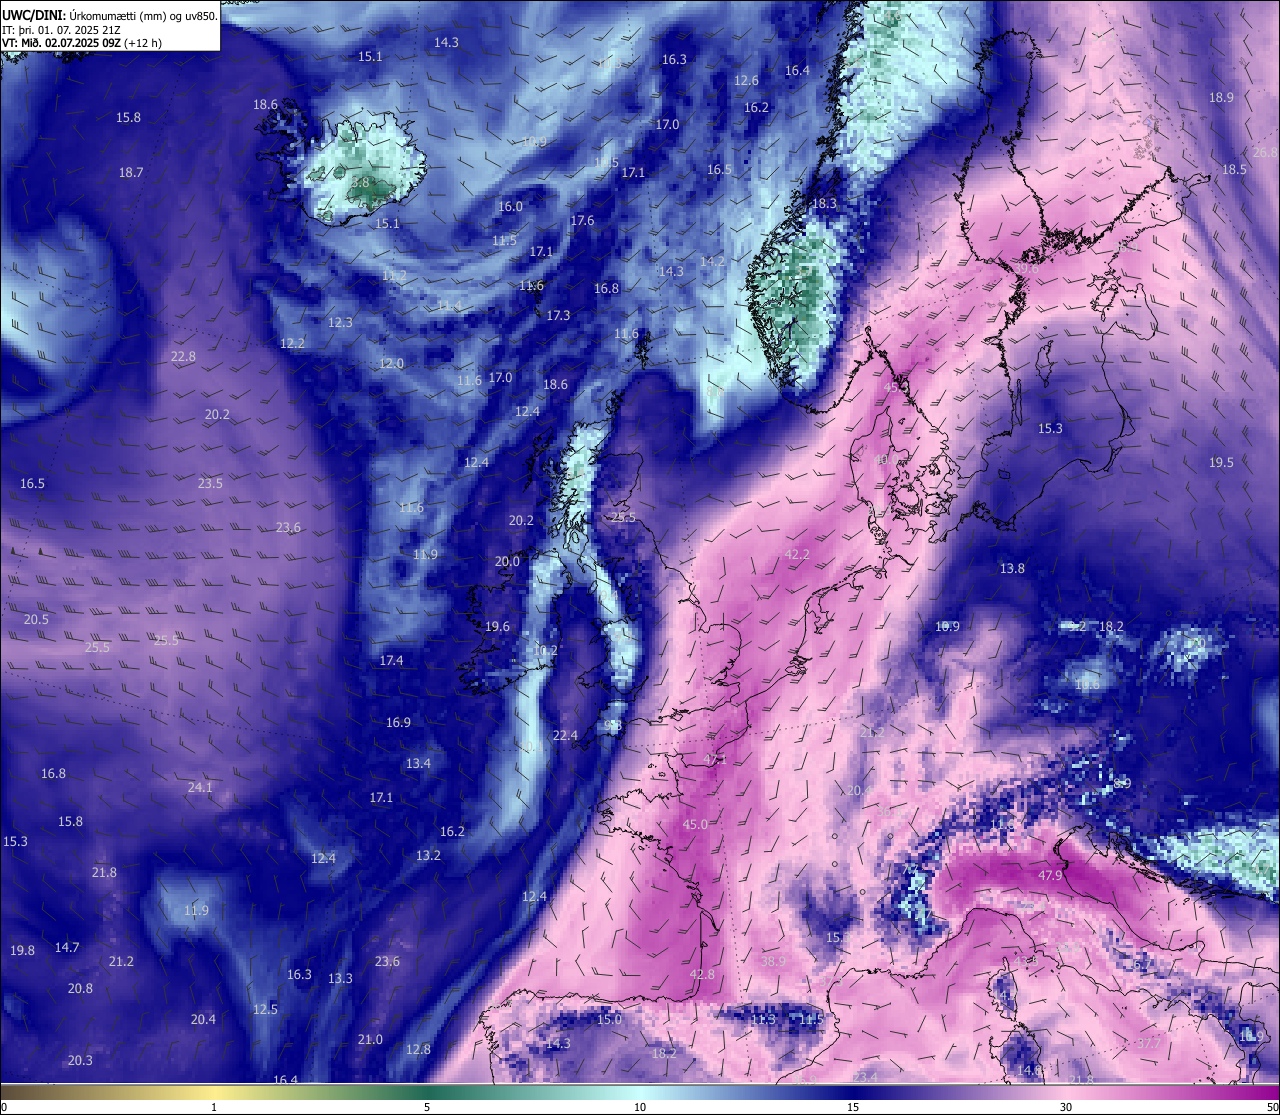Click the 20.5 value on the map
The height and width of the screenshot is (1115, 1280).
point(36,619)
